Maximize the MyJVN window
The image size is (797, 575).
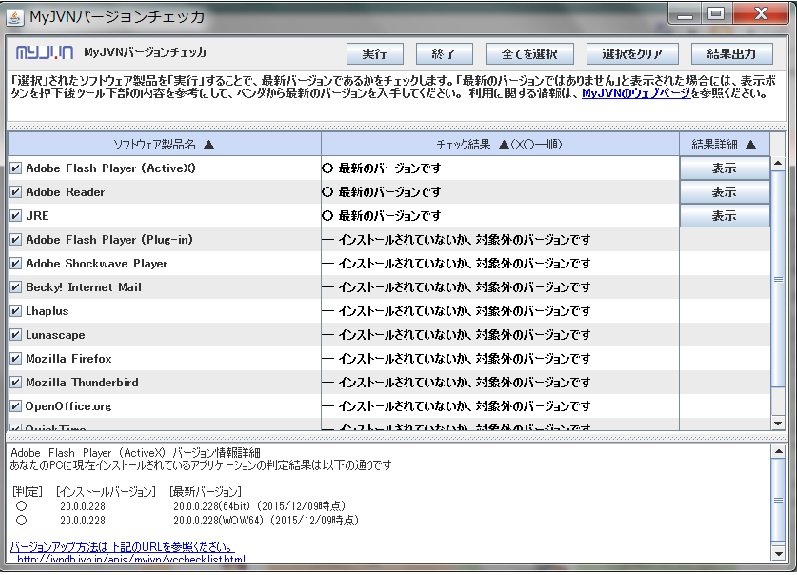pyautogui.click(x=716, y=14)
